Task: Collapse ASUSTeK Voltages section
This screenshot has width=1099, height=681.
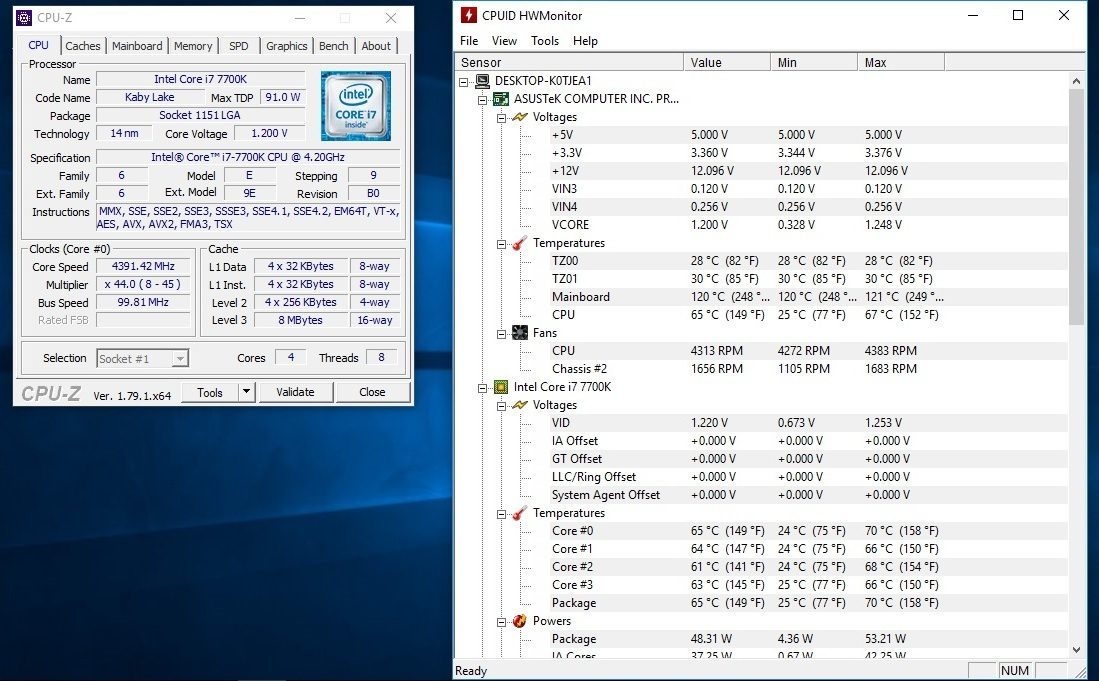Action: pyautogui.click(x=502, y=118)
